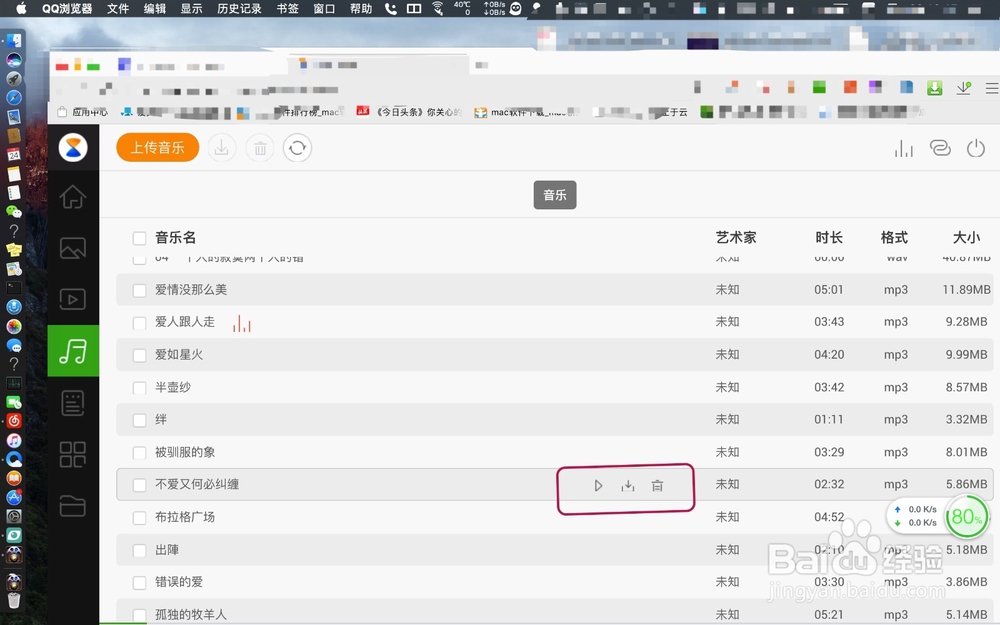
Task: Check the box for 爱人跟人走
Action: [140, 323]
